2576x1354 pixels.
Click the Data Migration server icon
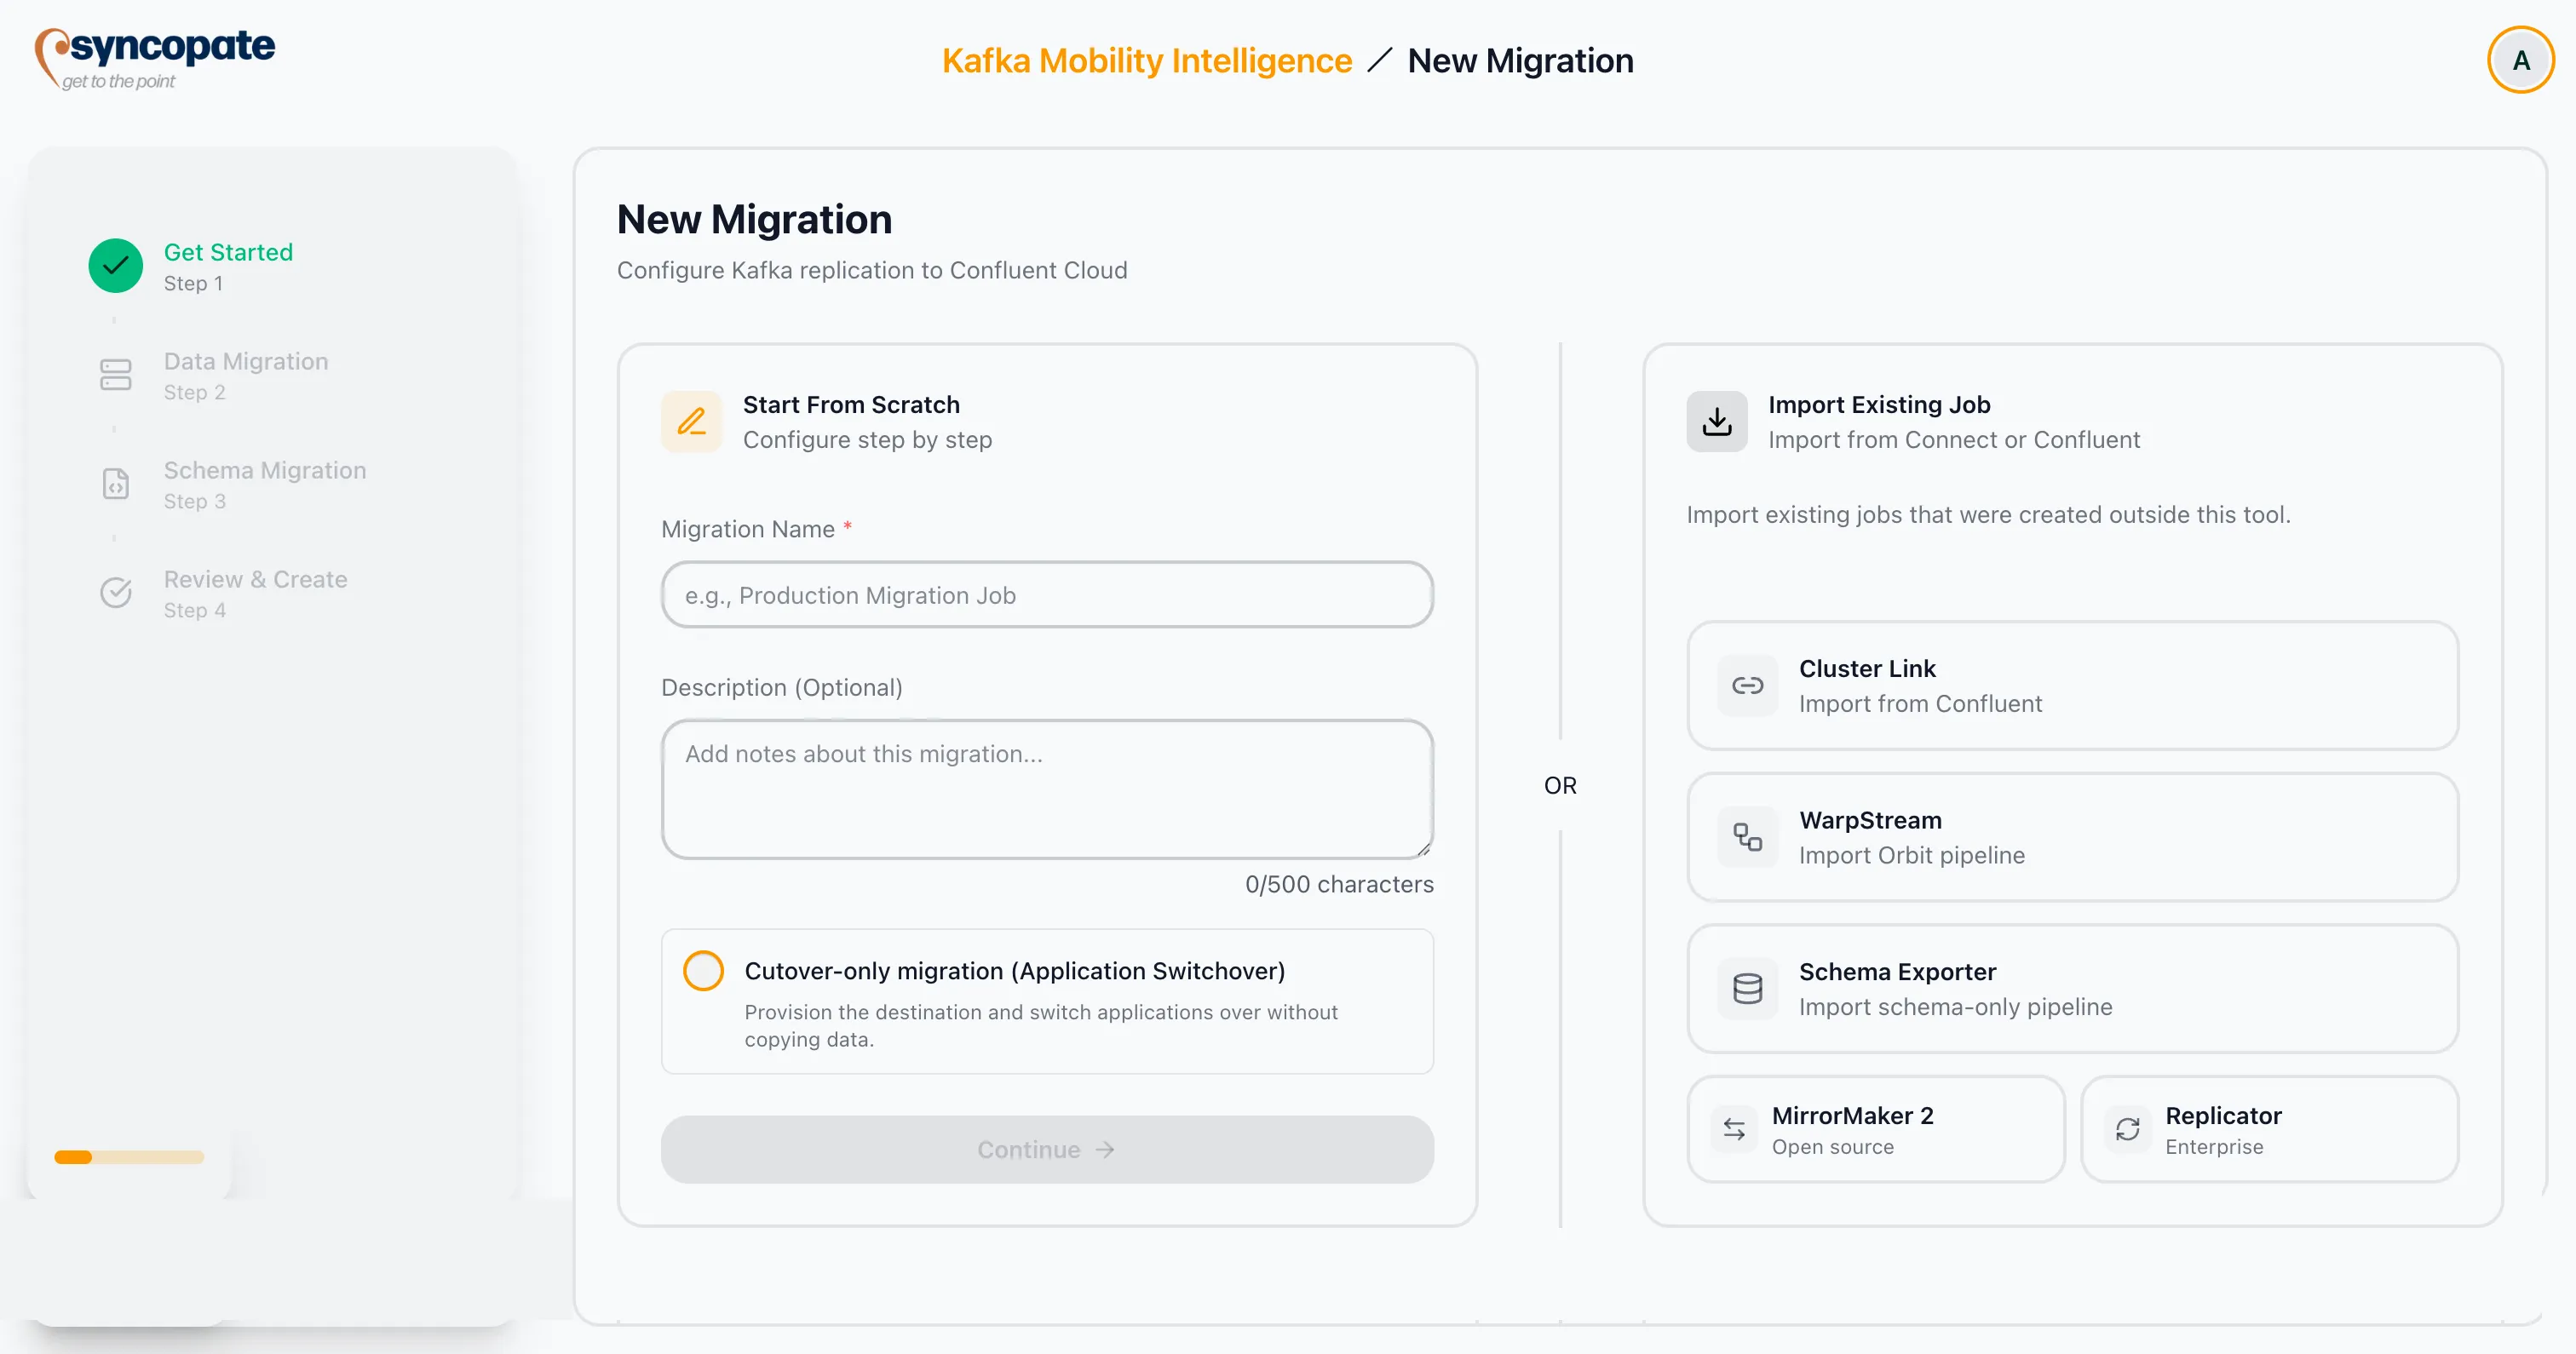click(116, 375)
